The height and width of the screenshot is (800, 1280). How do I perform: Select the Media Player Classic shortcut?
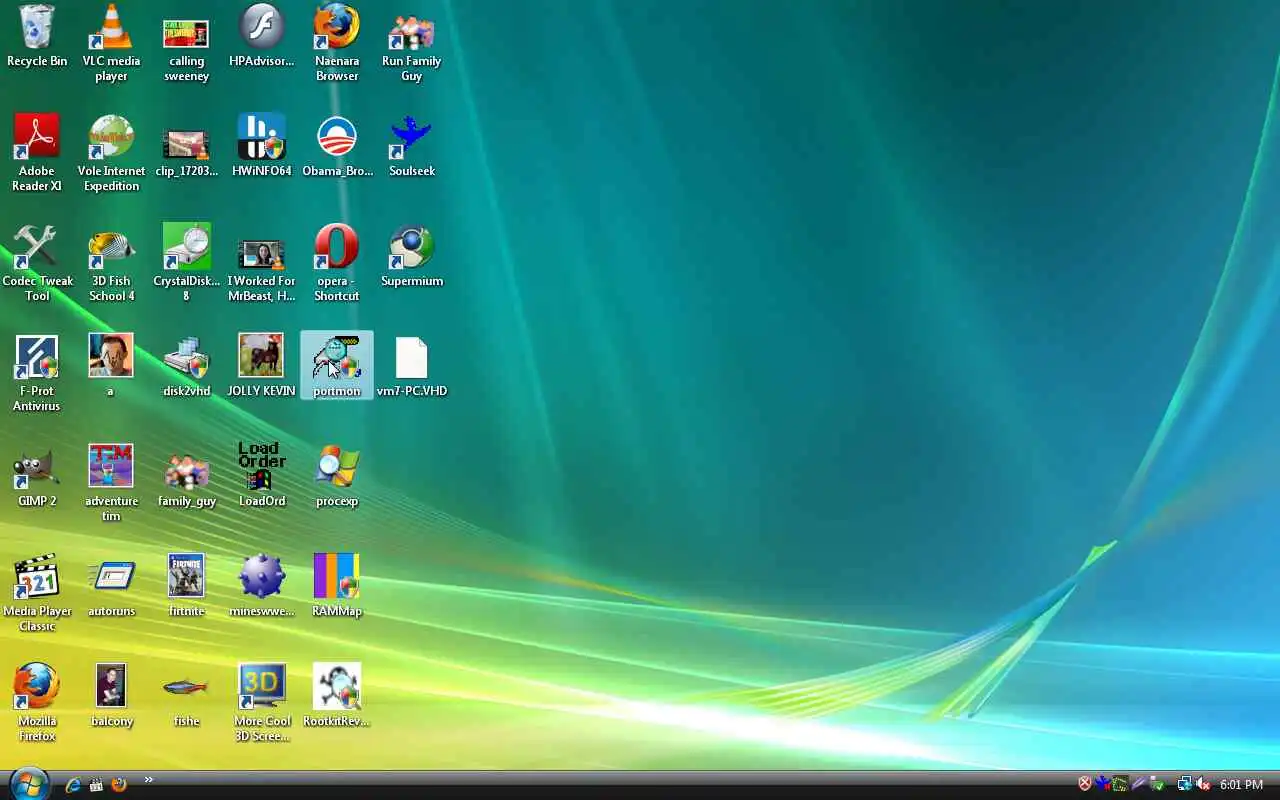[37, 593]
